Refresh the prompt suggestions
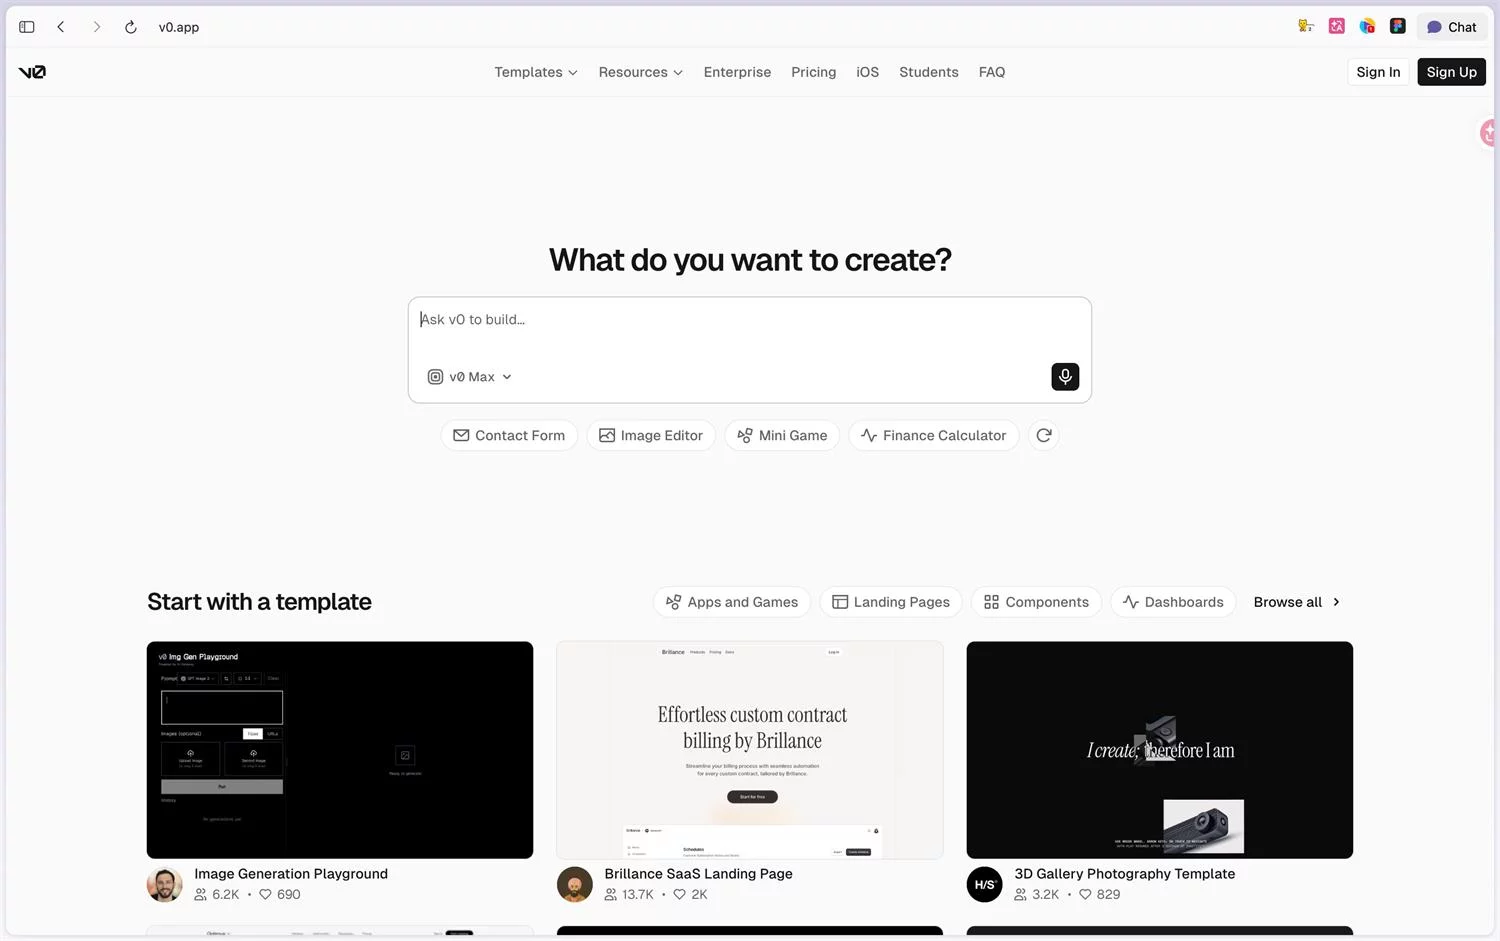 (x=1044, y=435)
